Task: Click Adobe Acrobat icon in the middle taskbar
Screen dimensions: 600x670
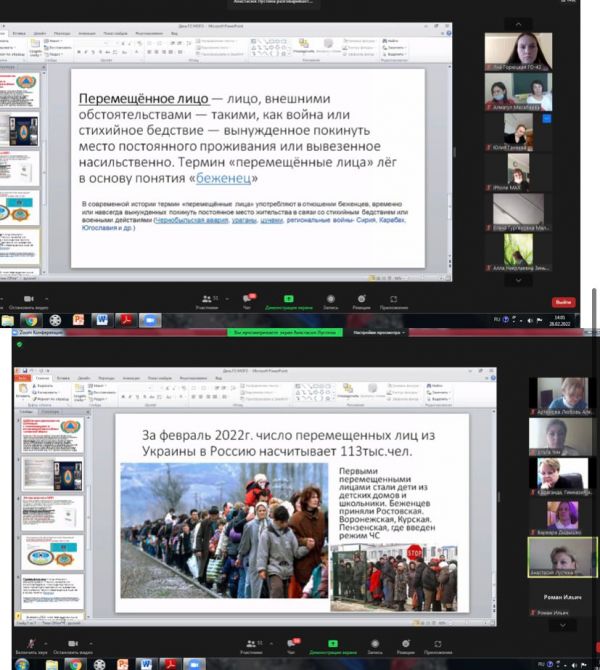Action: tap(126, 320)
